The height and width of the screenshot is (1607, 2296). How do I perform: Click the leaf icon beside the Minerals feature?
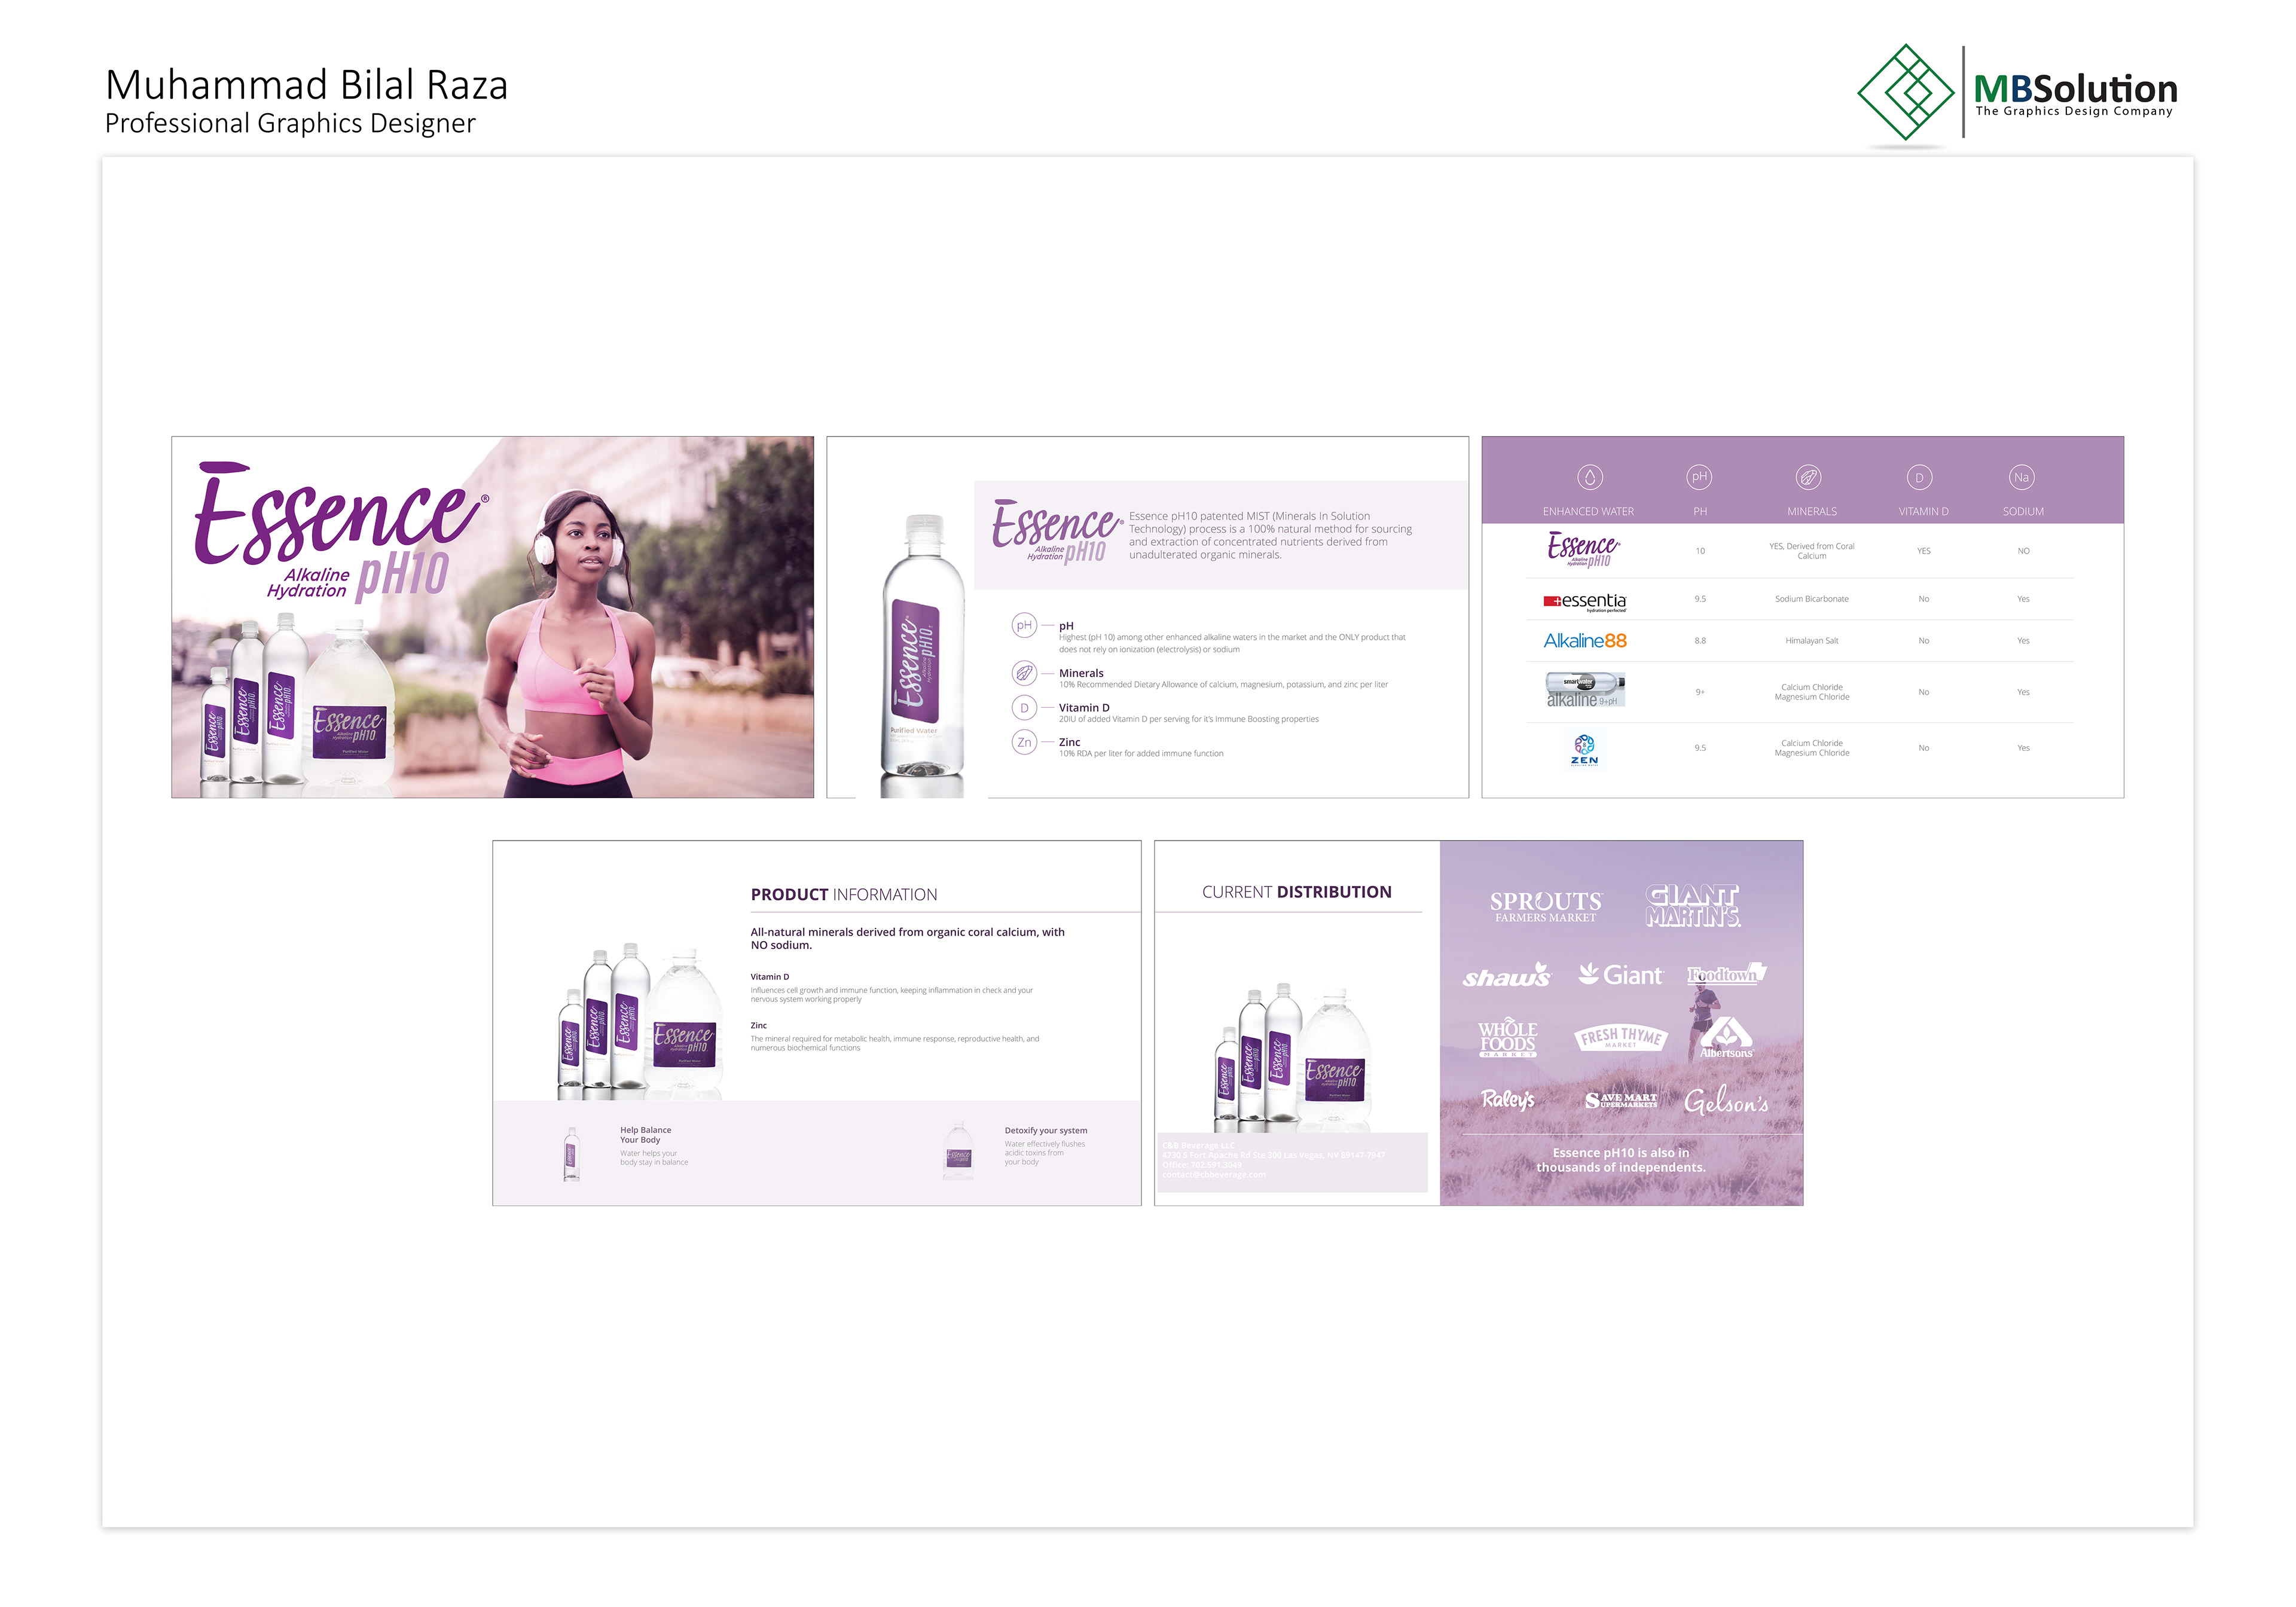tap(1024, 673)
